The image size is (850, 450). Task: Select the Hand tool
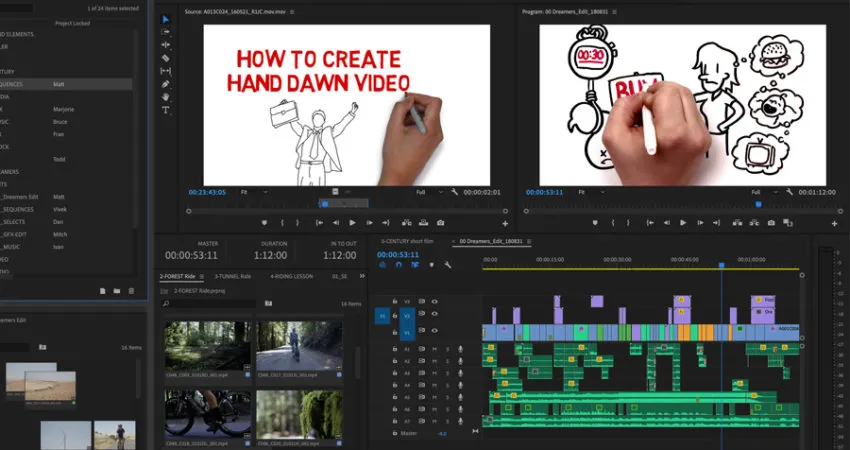coord(166,97)
